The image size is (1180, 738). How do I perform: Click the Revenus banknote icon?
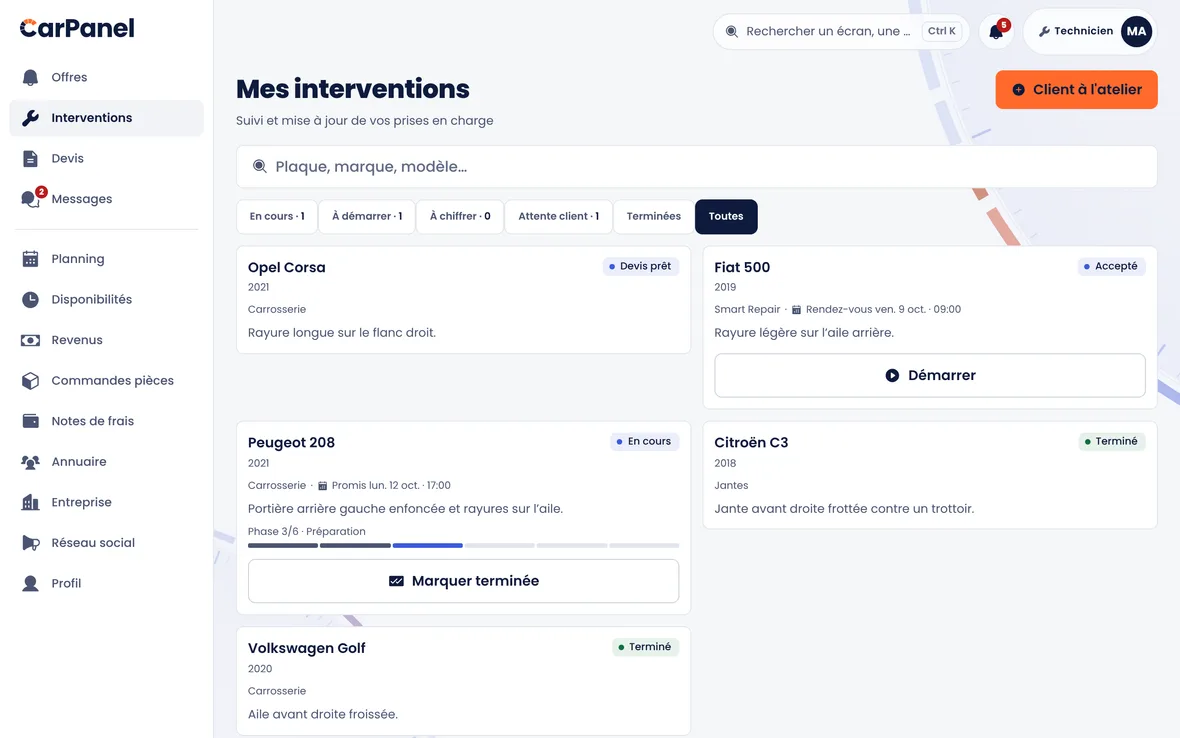click(30, 340)
